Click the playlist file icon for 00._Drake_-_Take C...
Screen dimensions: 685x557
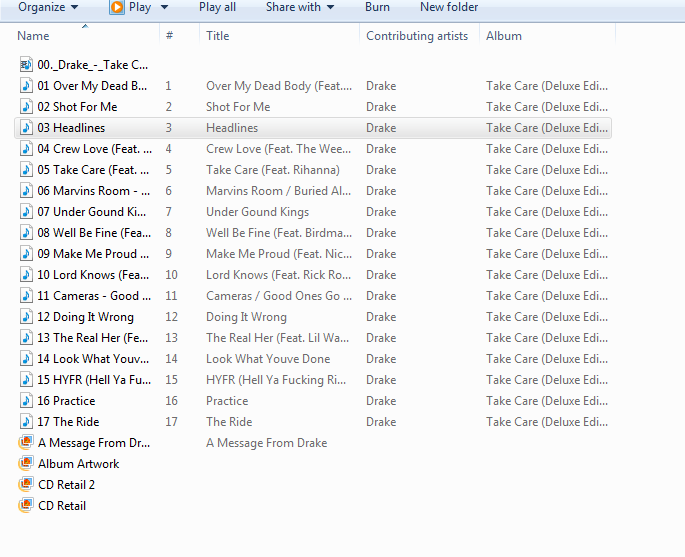26,65
